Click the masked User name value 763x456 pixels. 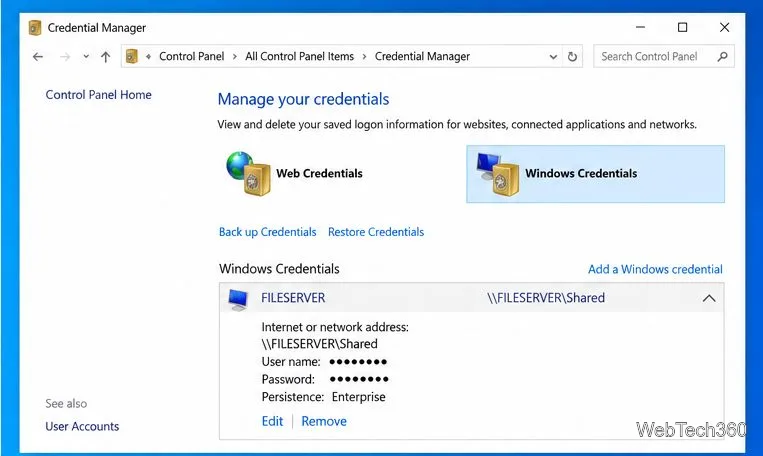[358, 362]
